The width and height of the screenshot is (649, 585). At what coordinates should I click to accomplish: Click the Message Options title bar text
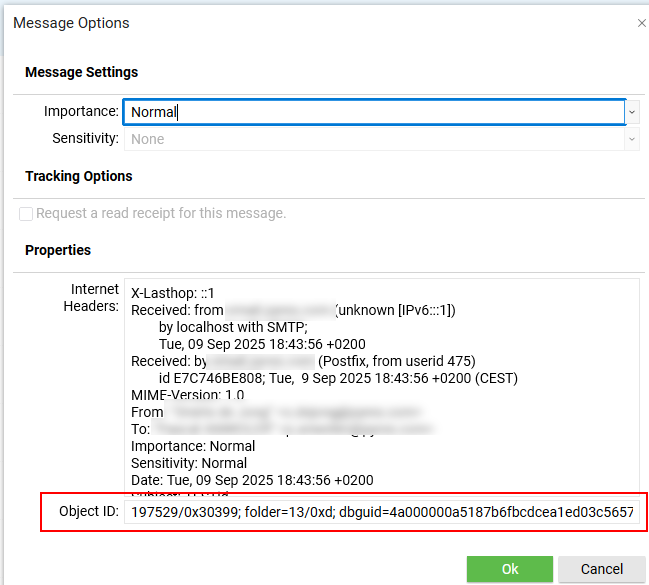coord(71,23)
